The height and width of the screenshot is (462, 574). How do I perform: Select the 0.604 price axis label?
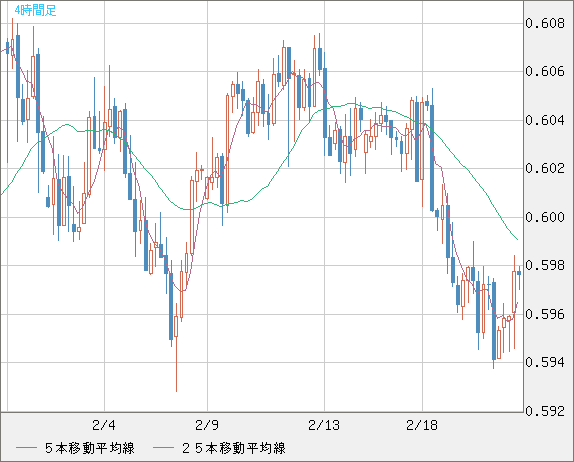(545, 120)
